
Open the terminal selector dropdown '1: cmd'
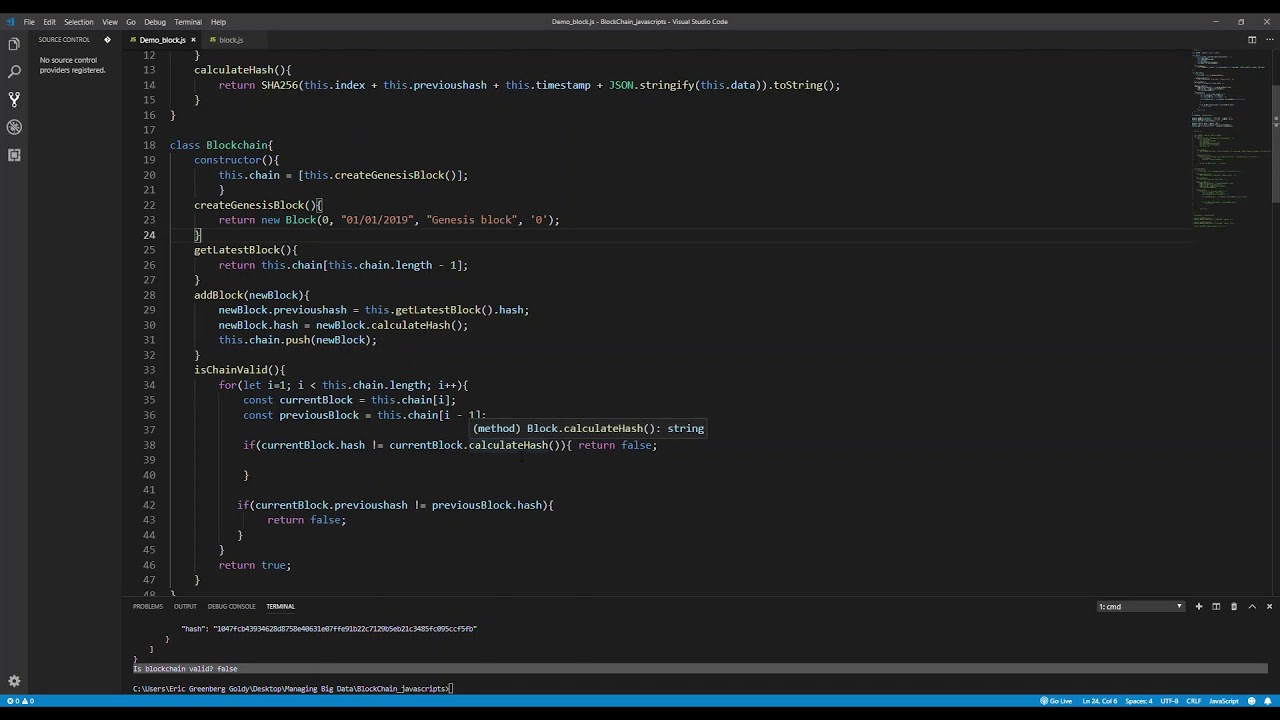pyautogui.click(x=1141, y=606)
